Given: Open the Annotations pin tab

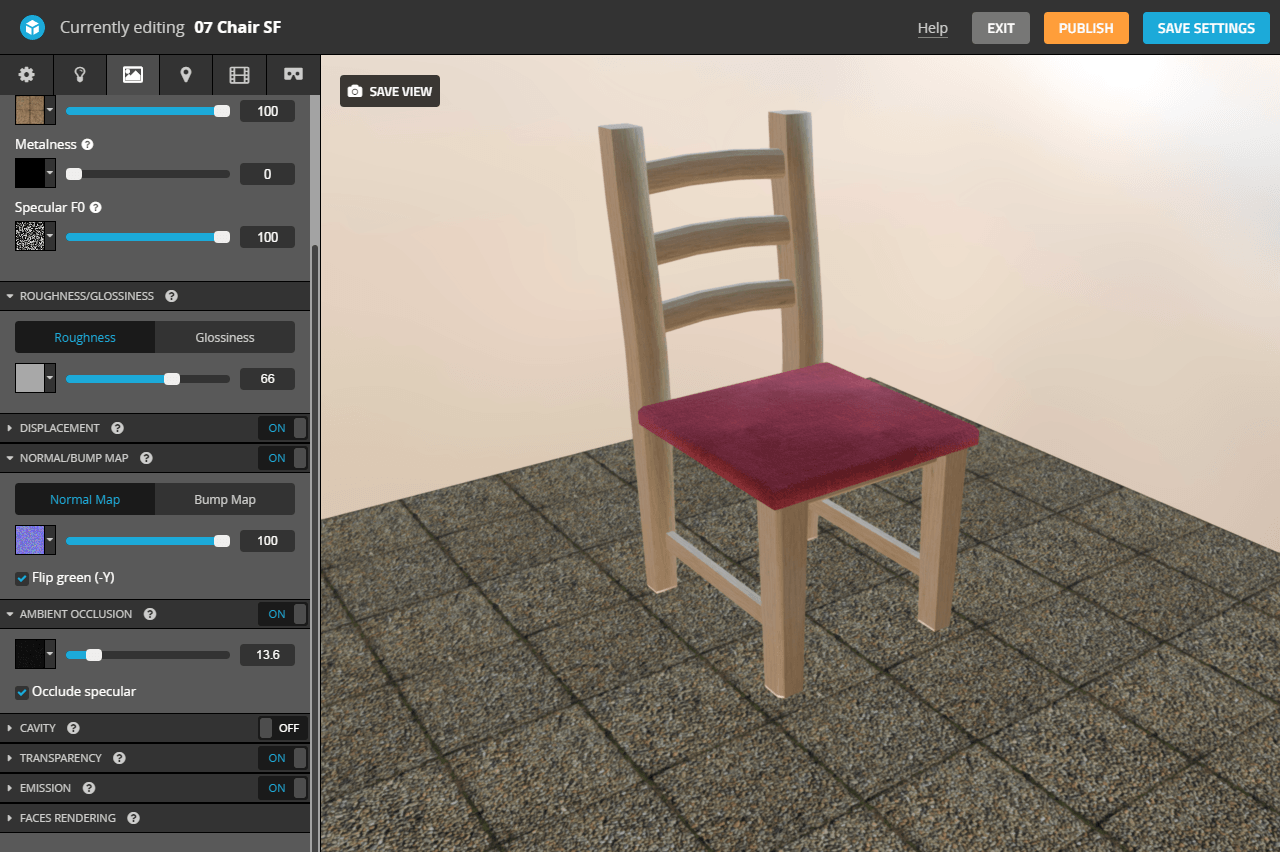Looking at the screenshot, I should coord(186,75).
